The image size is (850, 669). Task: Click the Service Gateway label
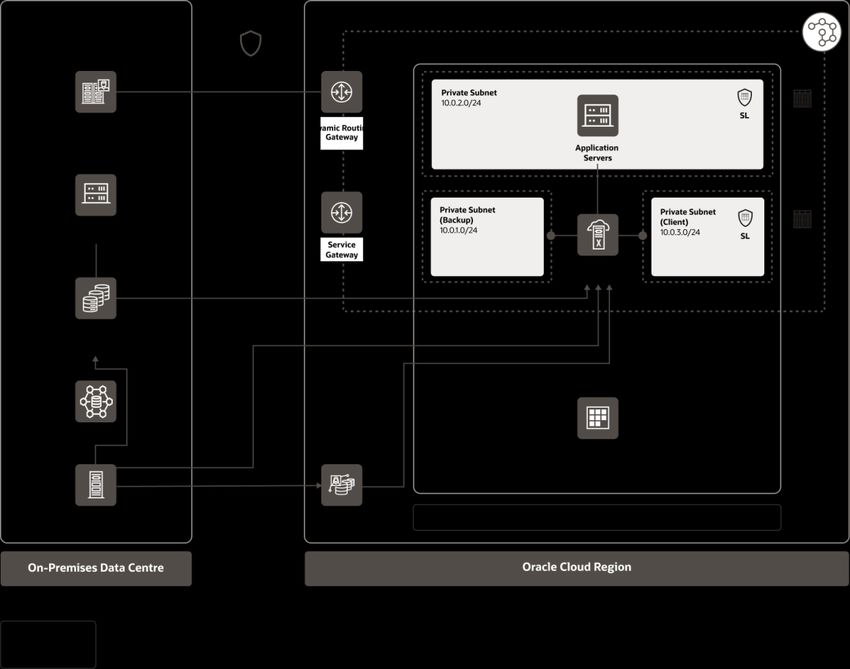(342, 249)
